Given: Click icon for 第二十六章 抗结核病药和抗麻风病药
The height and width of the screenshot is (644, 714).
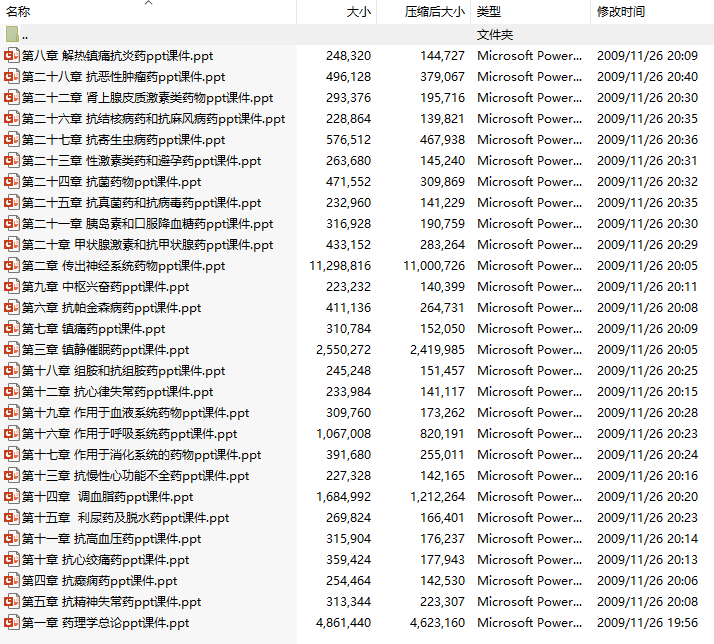Looking at the screenshot, I should tap(12, 118).
